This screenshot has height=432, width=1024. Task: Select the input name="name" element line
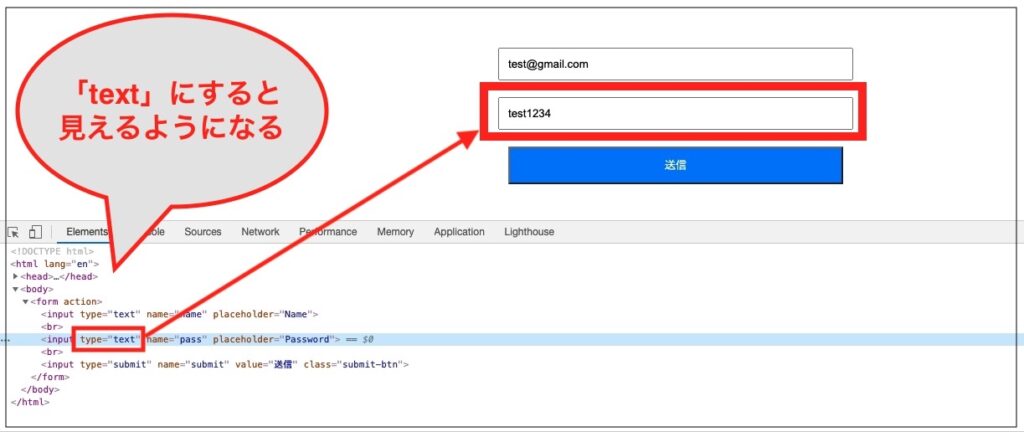click(x=180, y=314)
